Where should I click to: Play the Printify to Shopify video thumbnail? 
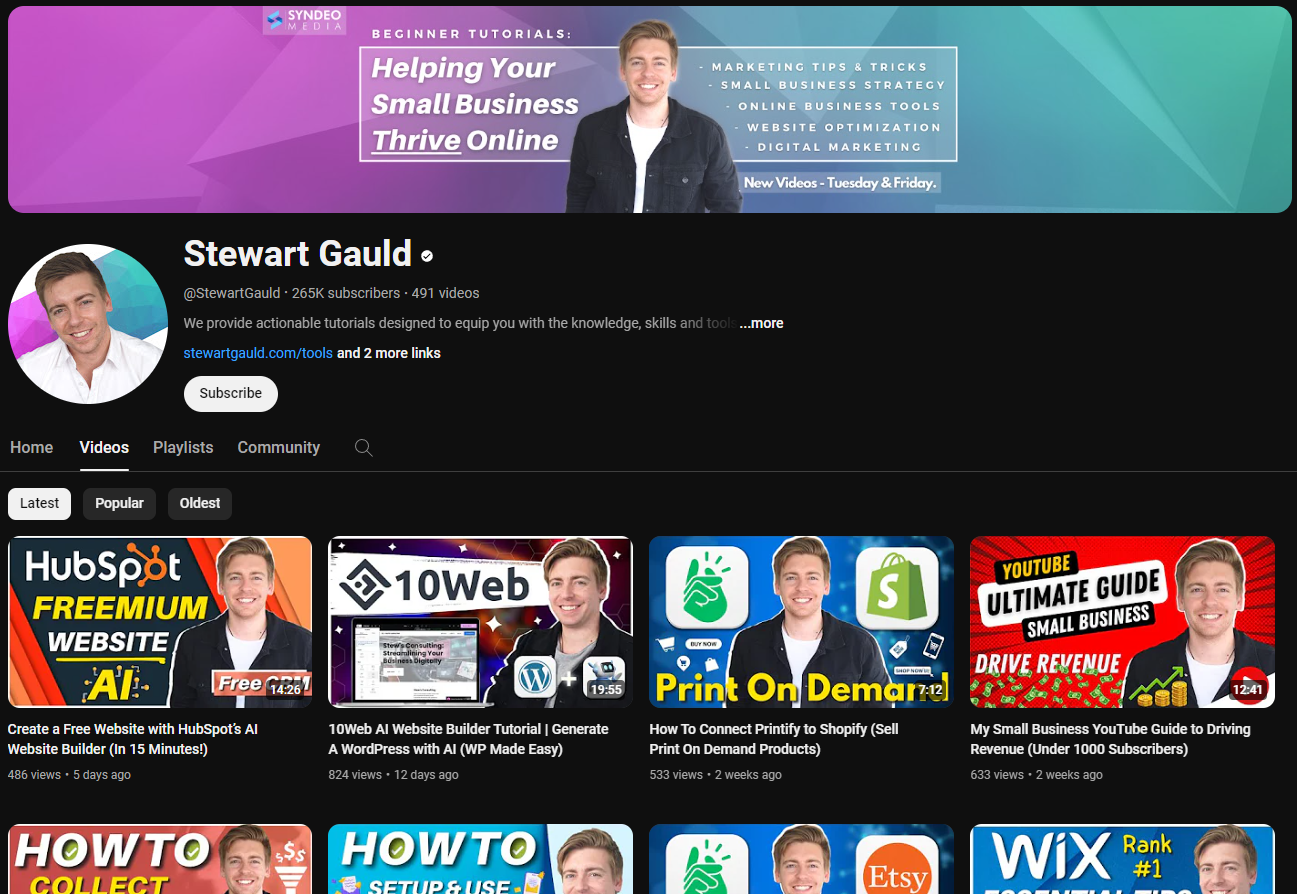pyautogui.click(x=801, y=621)
